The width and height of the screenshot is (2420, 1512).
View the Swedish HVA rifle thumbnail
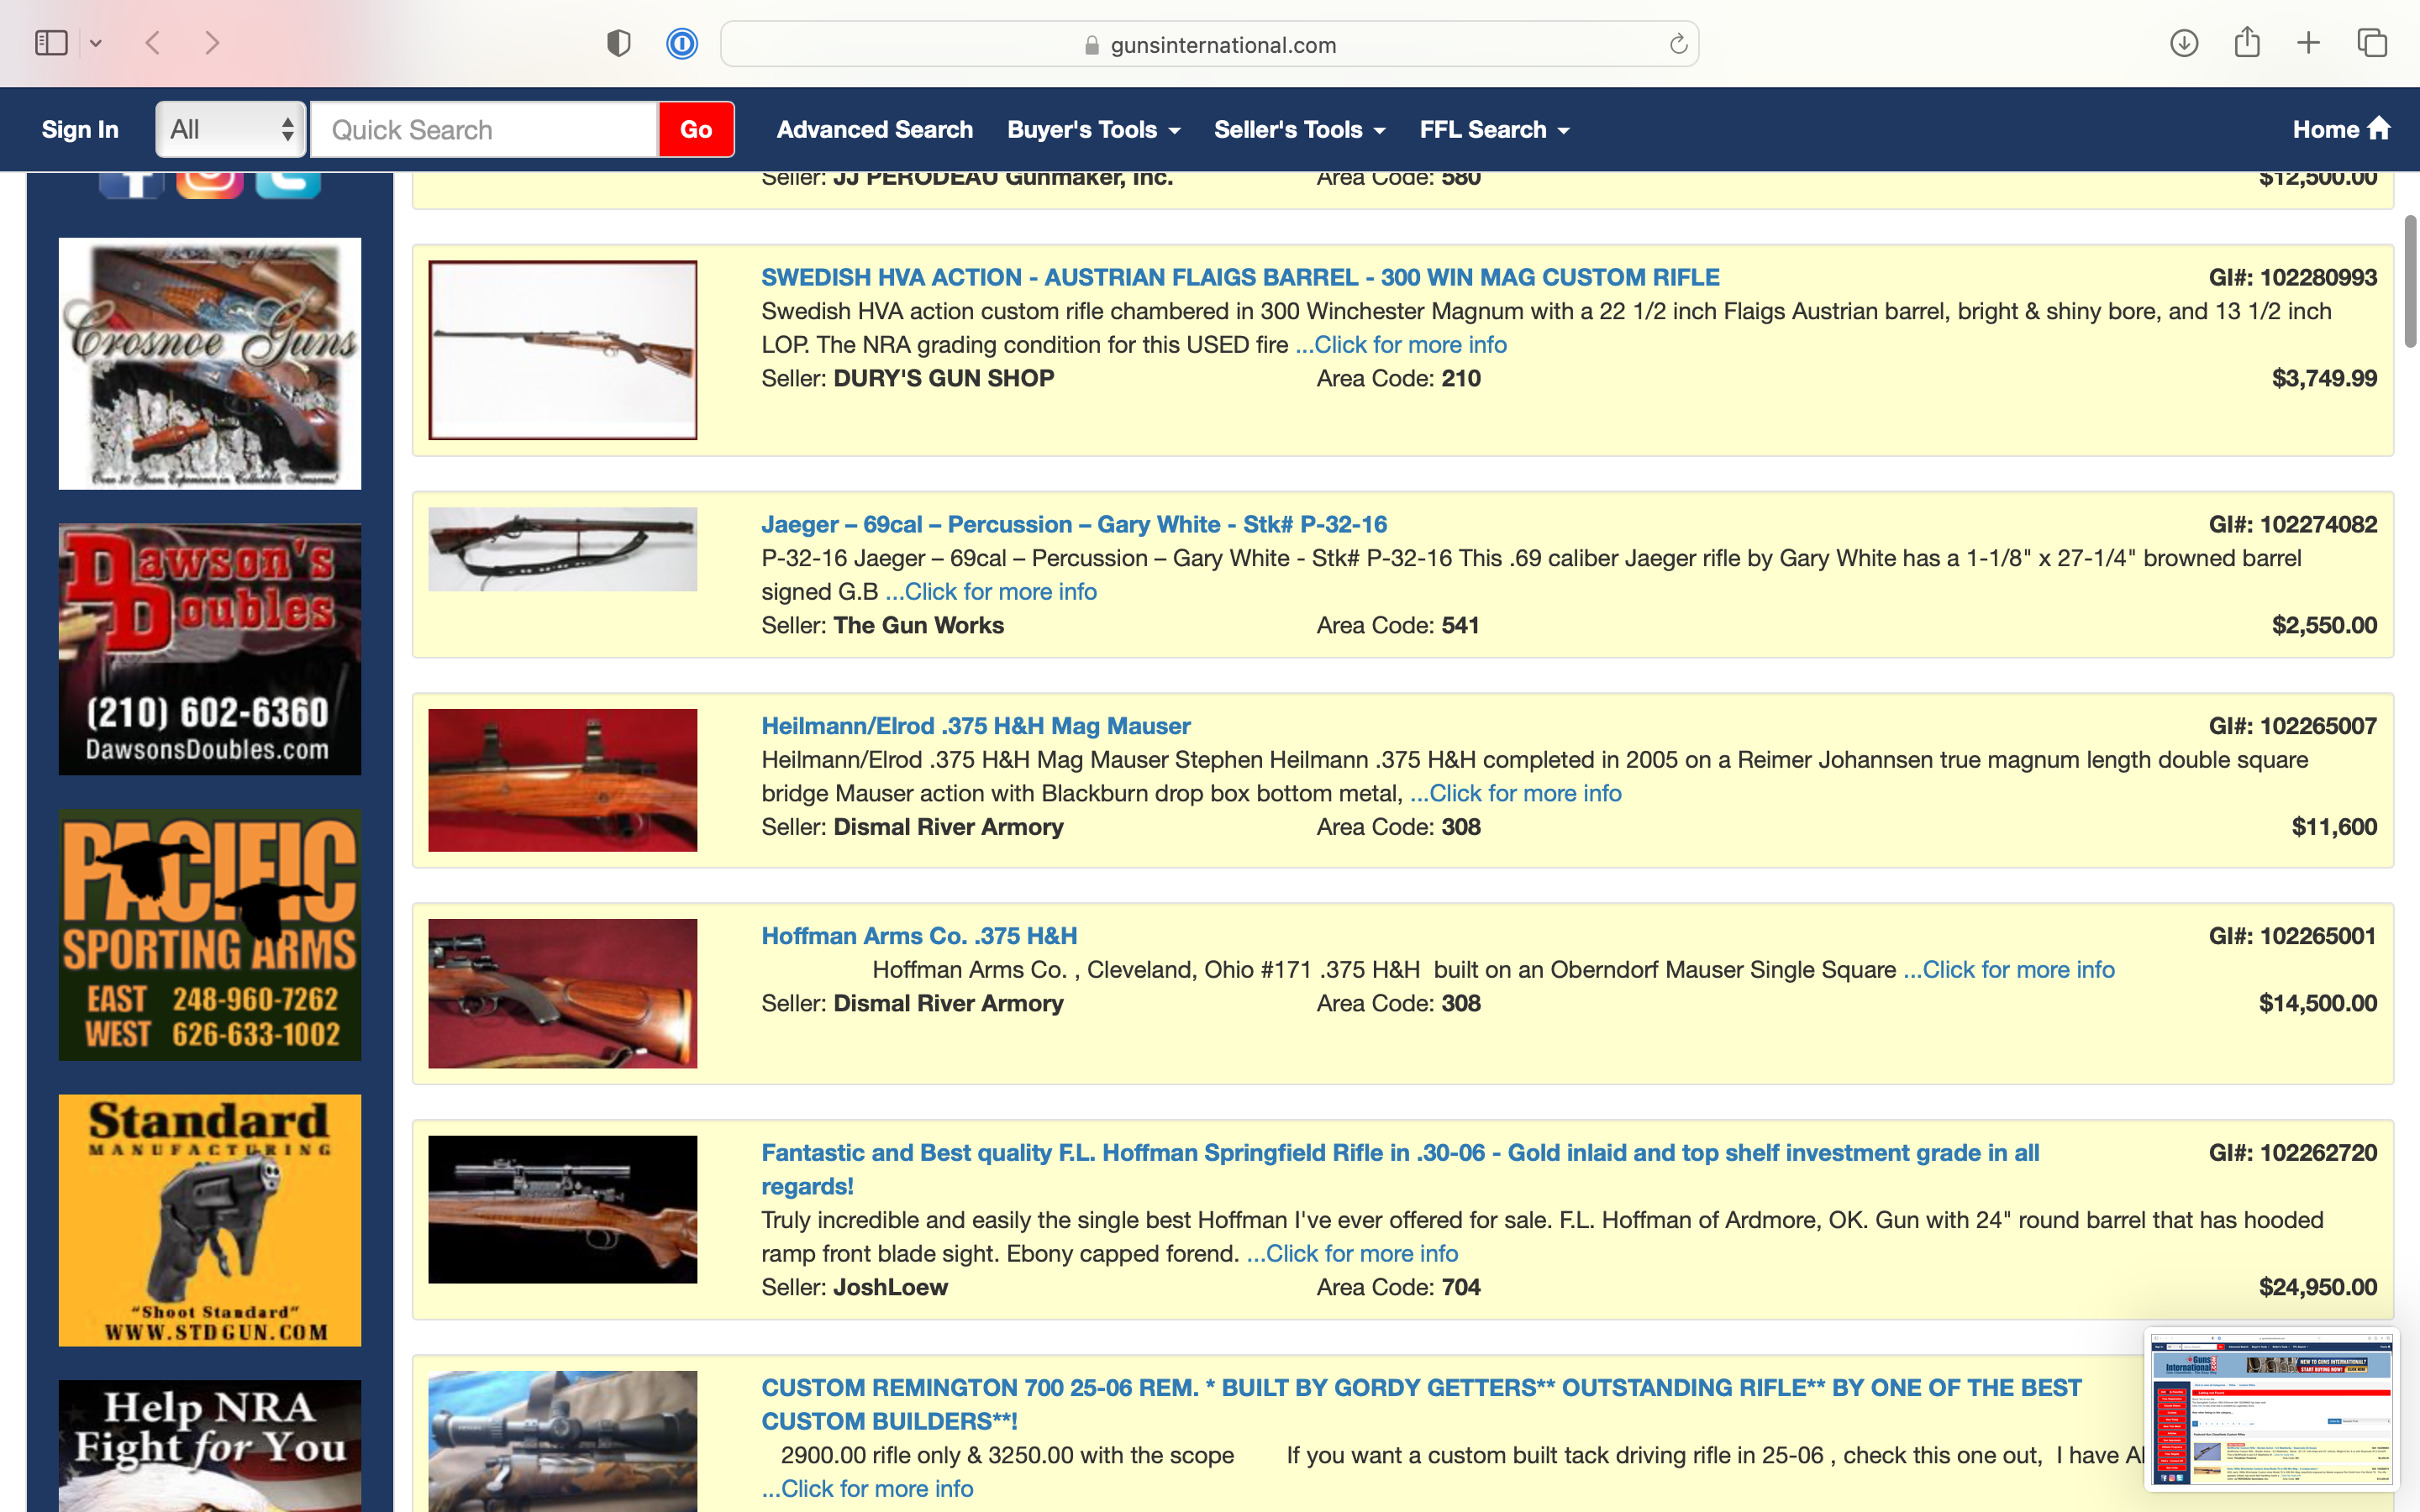click(x=563, y=350)
